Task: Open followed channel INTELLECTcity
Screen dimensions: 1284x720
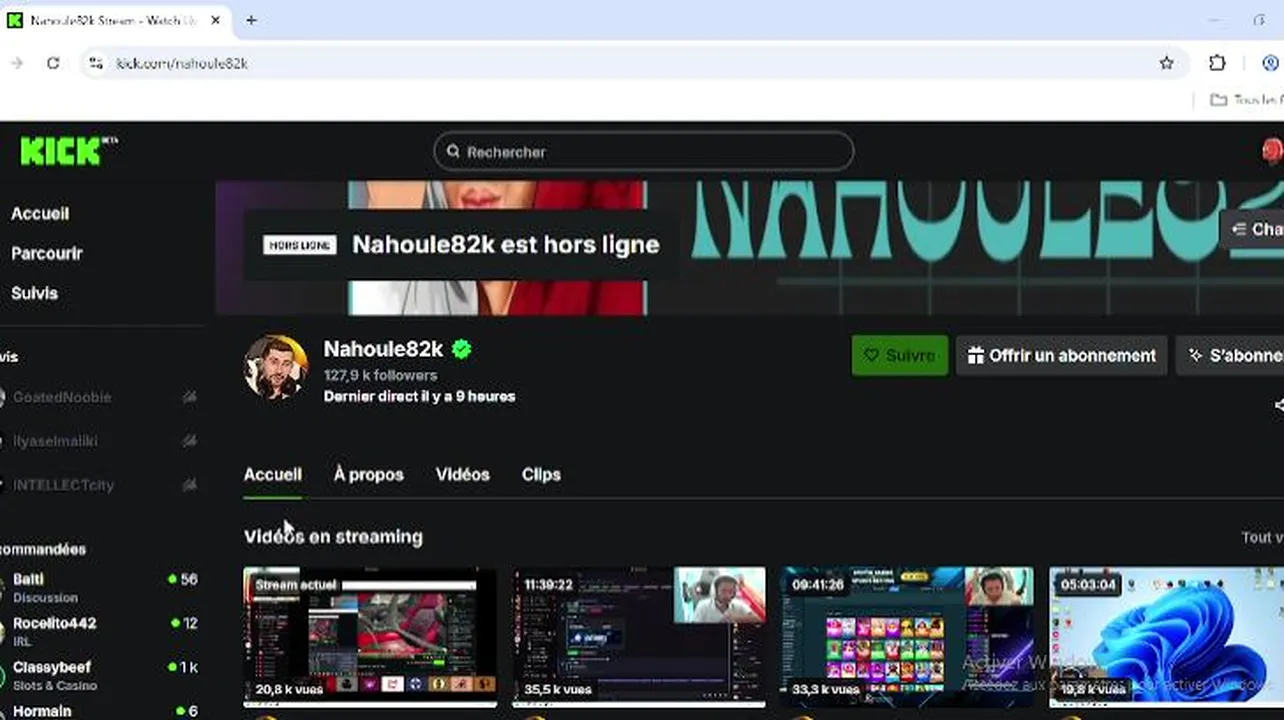Action: click(x=63, y=485)
